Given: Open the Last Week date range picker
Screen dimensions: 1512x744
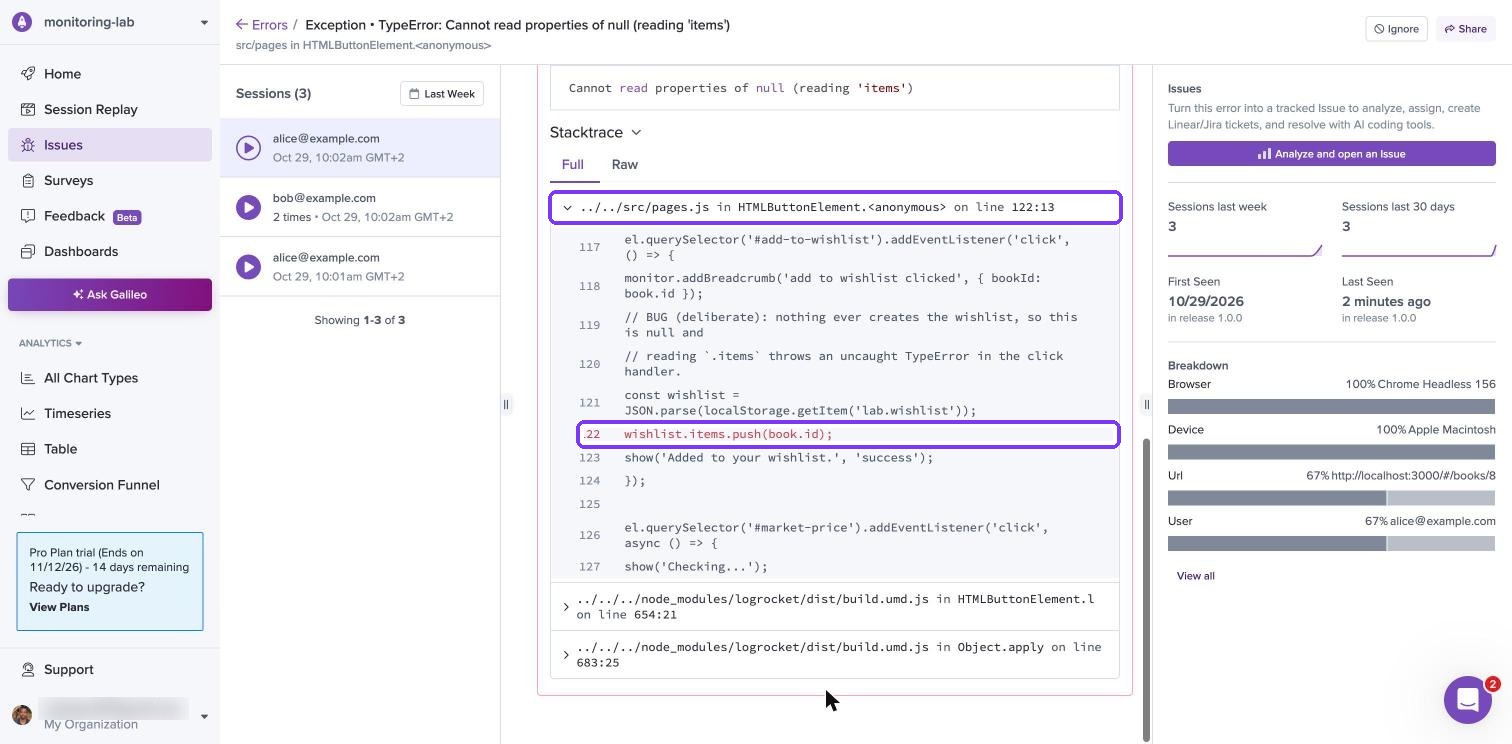Looking at the screenshot, I should [442, 94].
